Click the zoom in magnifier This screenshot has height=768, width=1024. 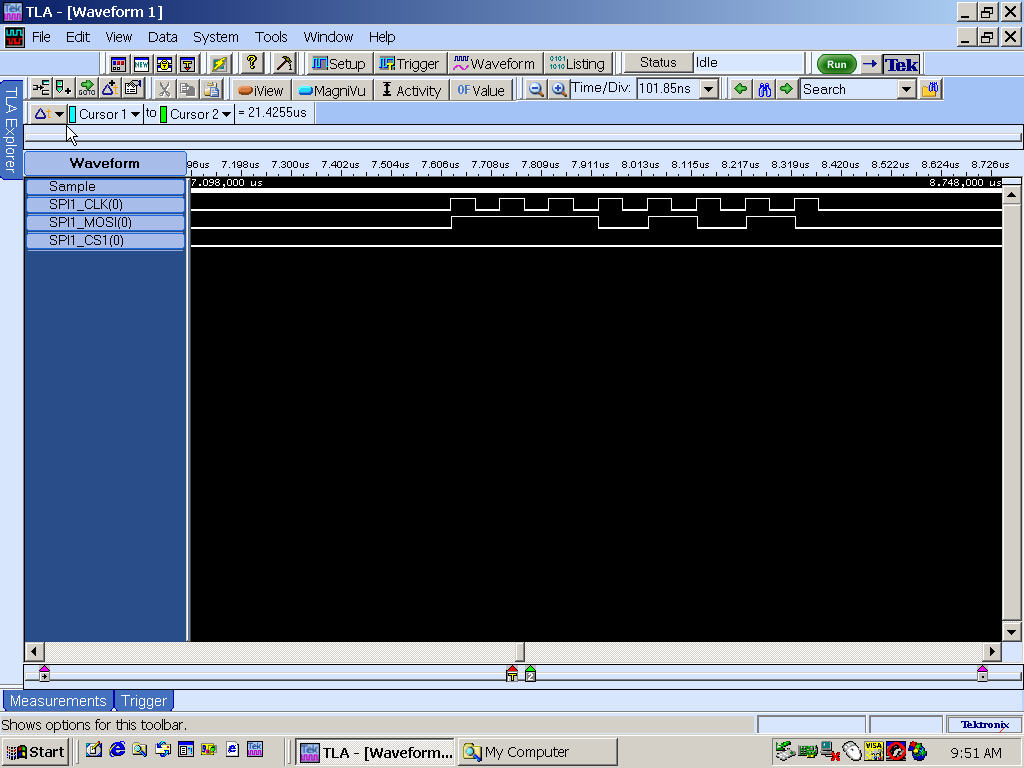(558, 89)
